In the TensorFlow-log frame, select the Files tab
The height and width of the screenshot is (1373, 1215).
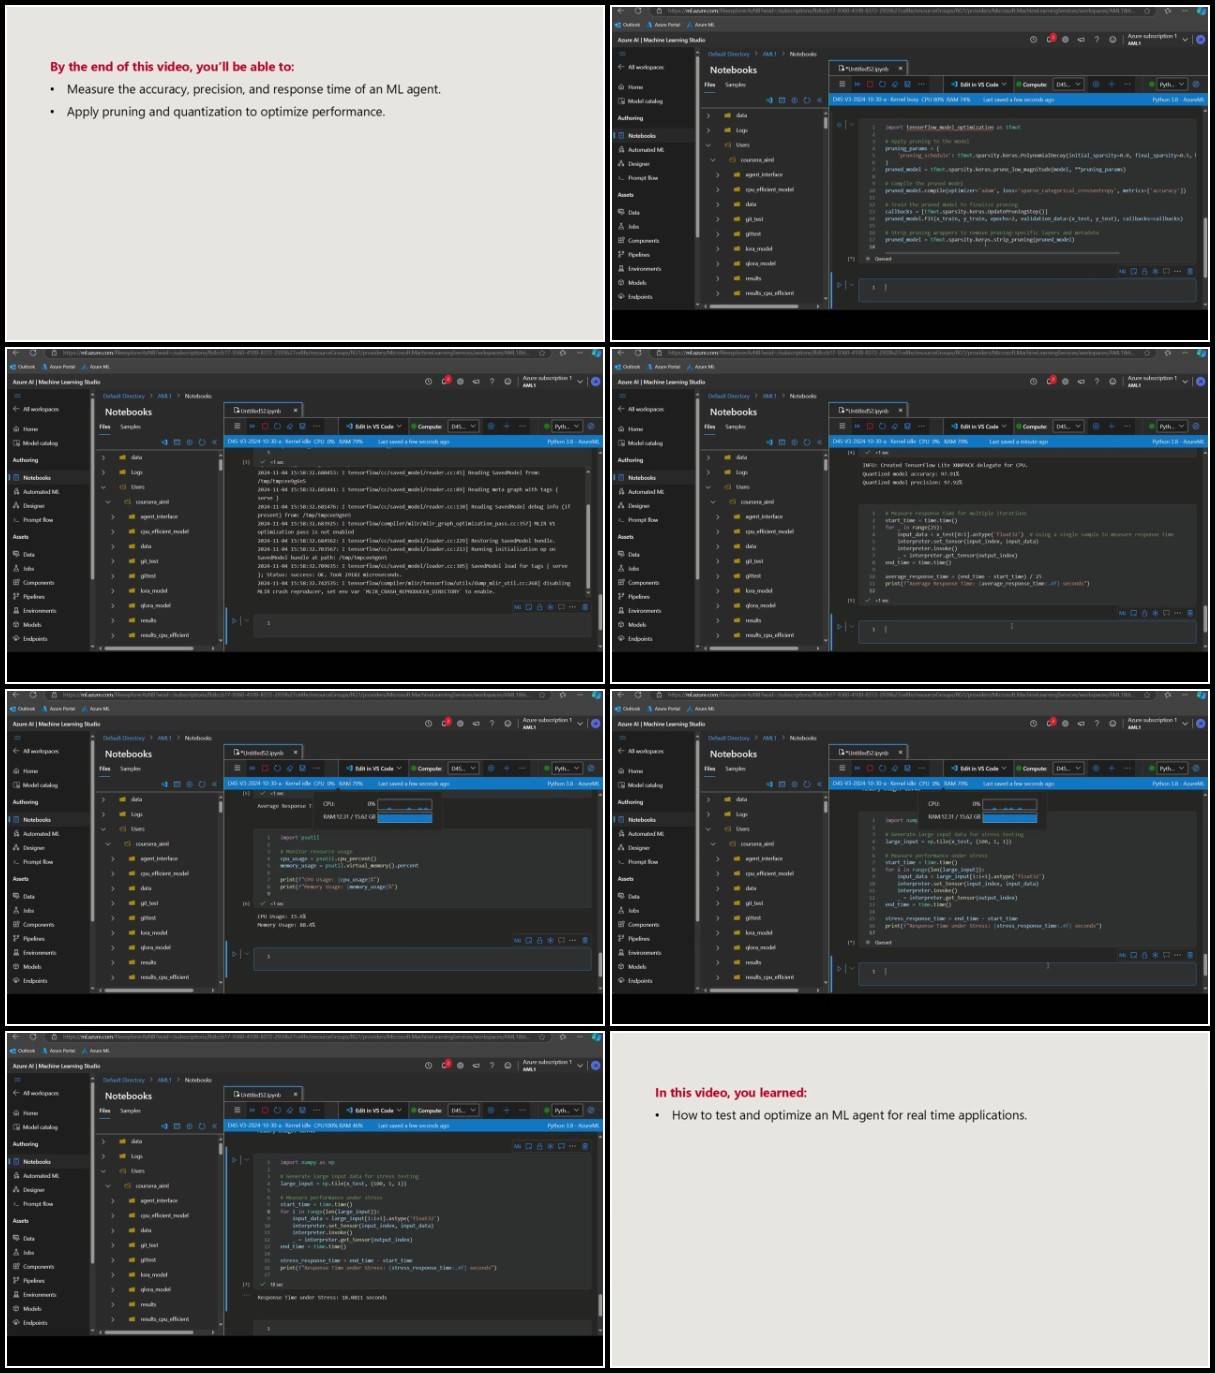coord(104,427)
